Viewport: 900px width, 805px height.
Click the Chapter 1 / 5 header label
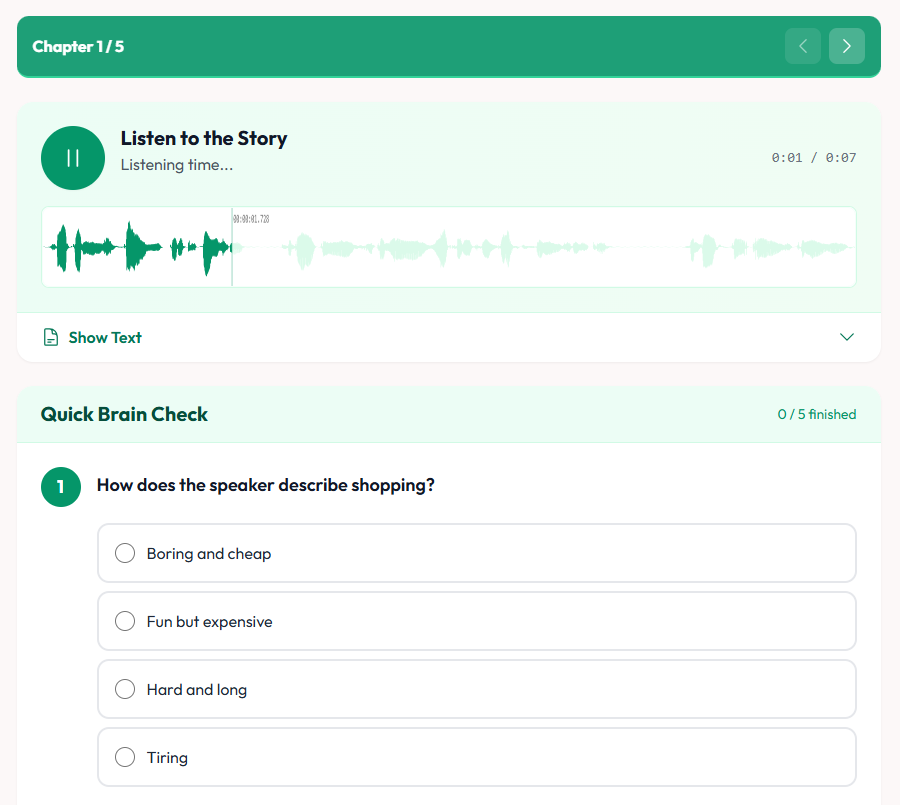(78, 47)
